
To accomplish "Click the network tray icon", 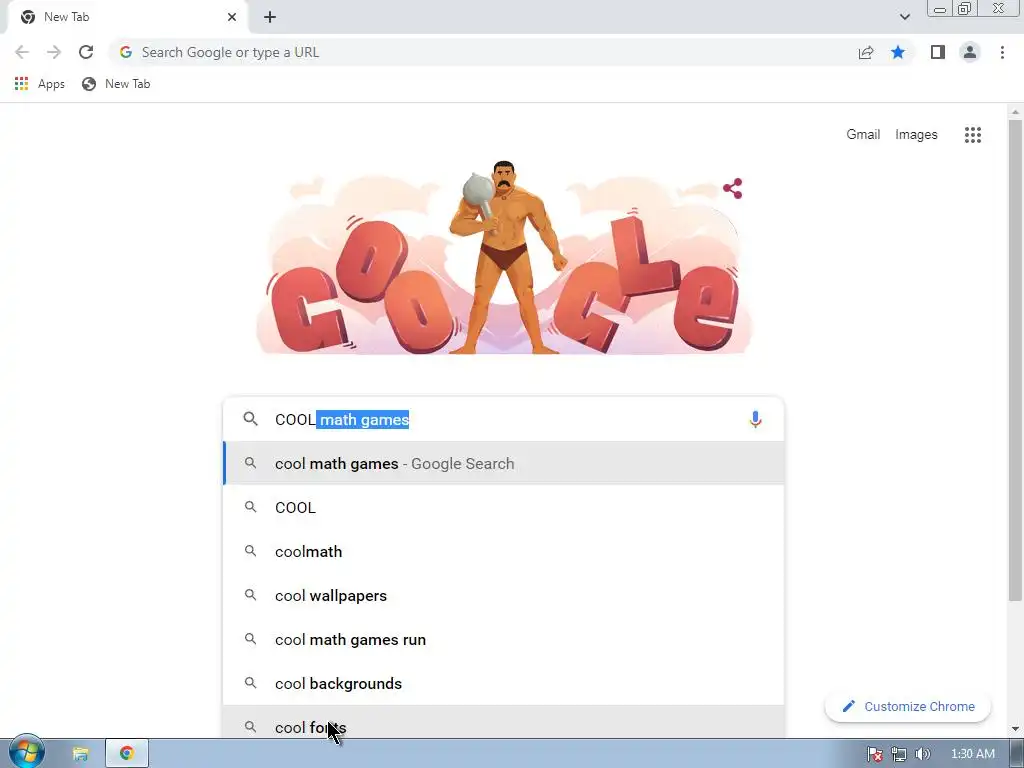I will 899,754.
